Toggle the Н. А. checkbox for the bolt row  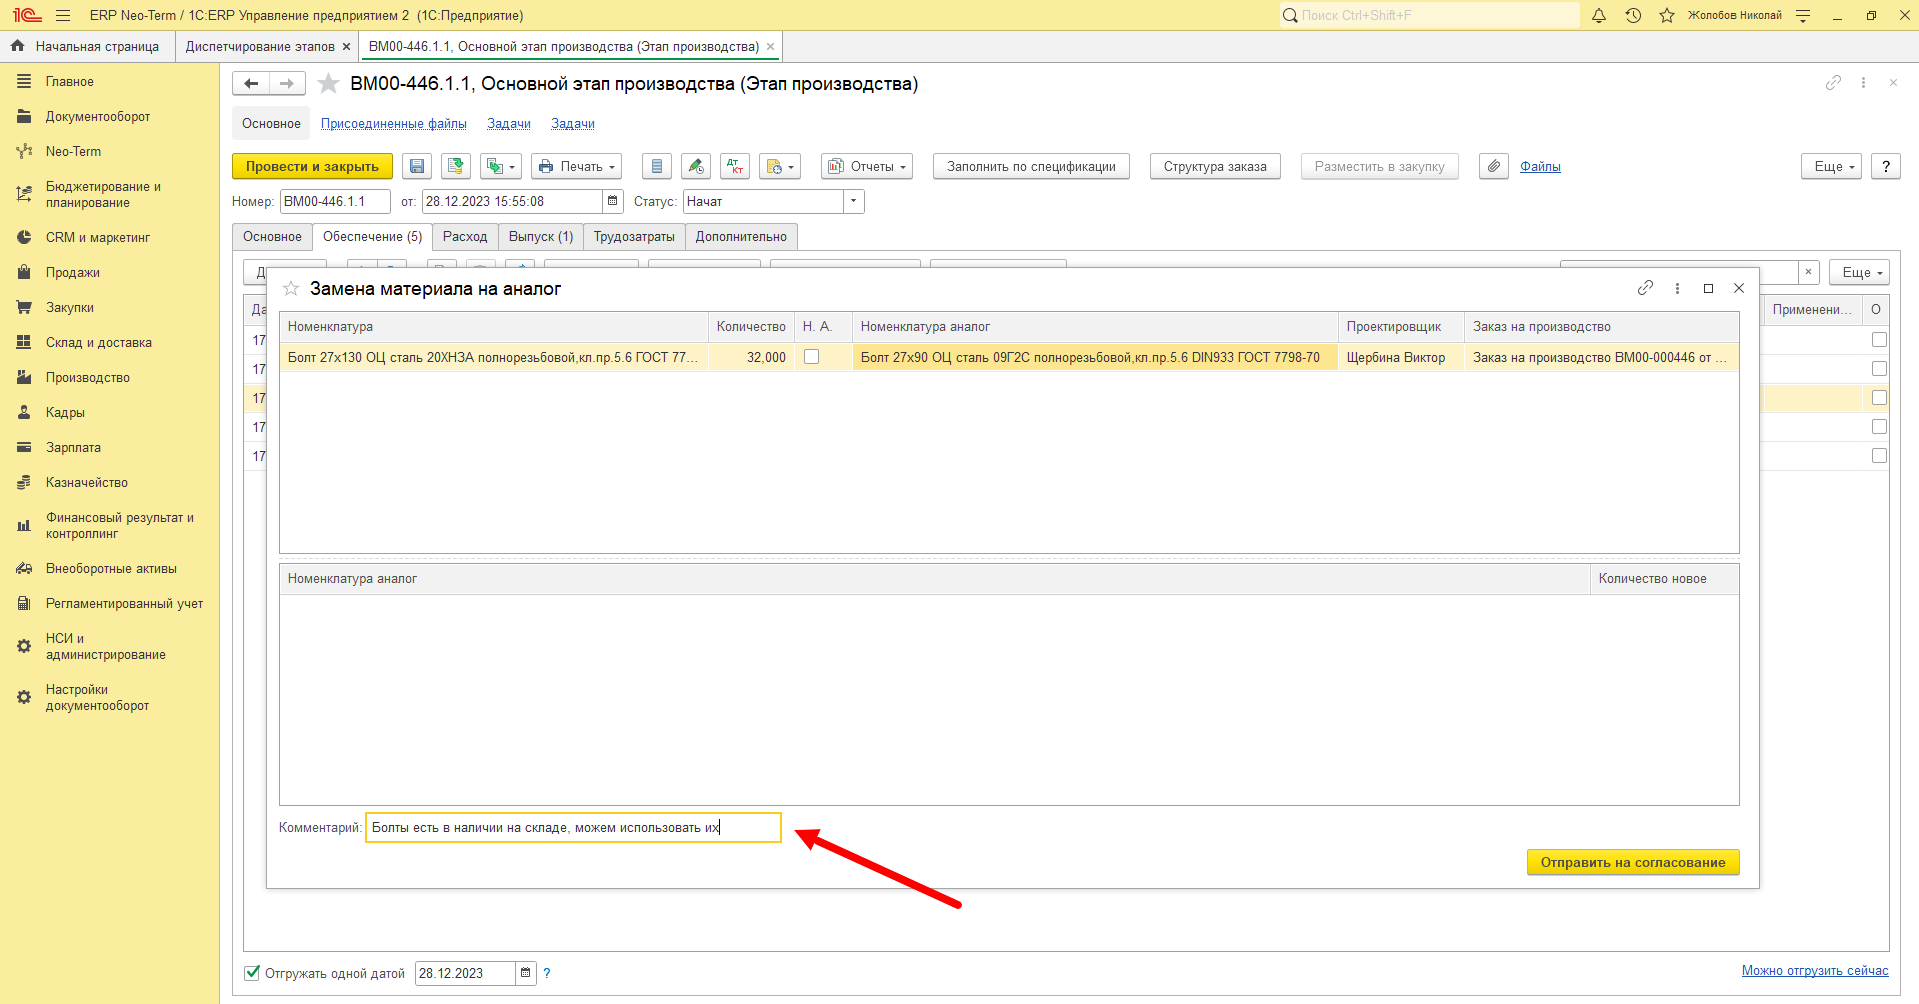point(812,357)
